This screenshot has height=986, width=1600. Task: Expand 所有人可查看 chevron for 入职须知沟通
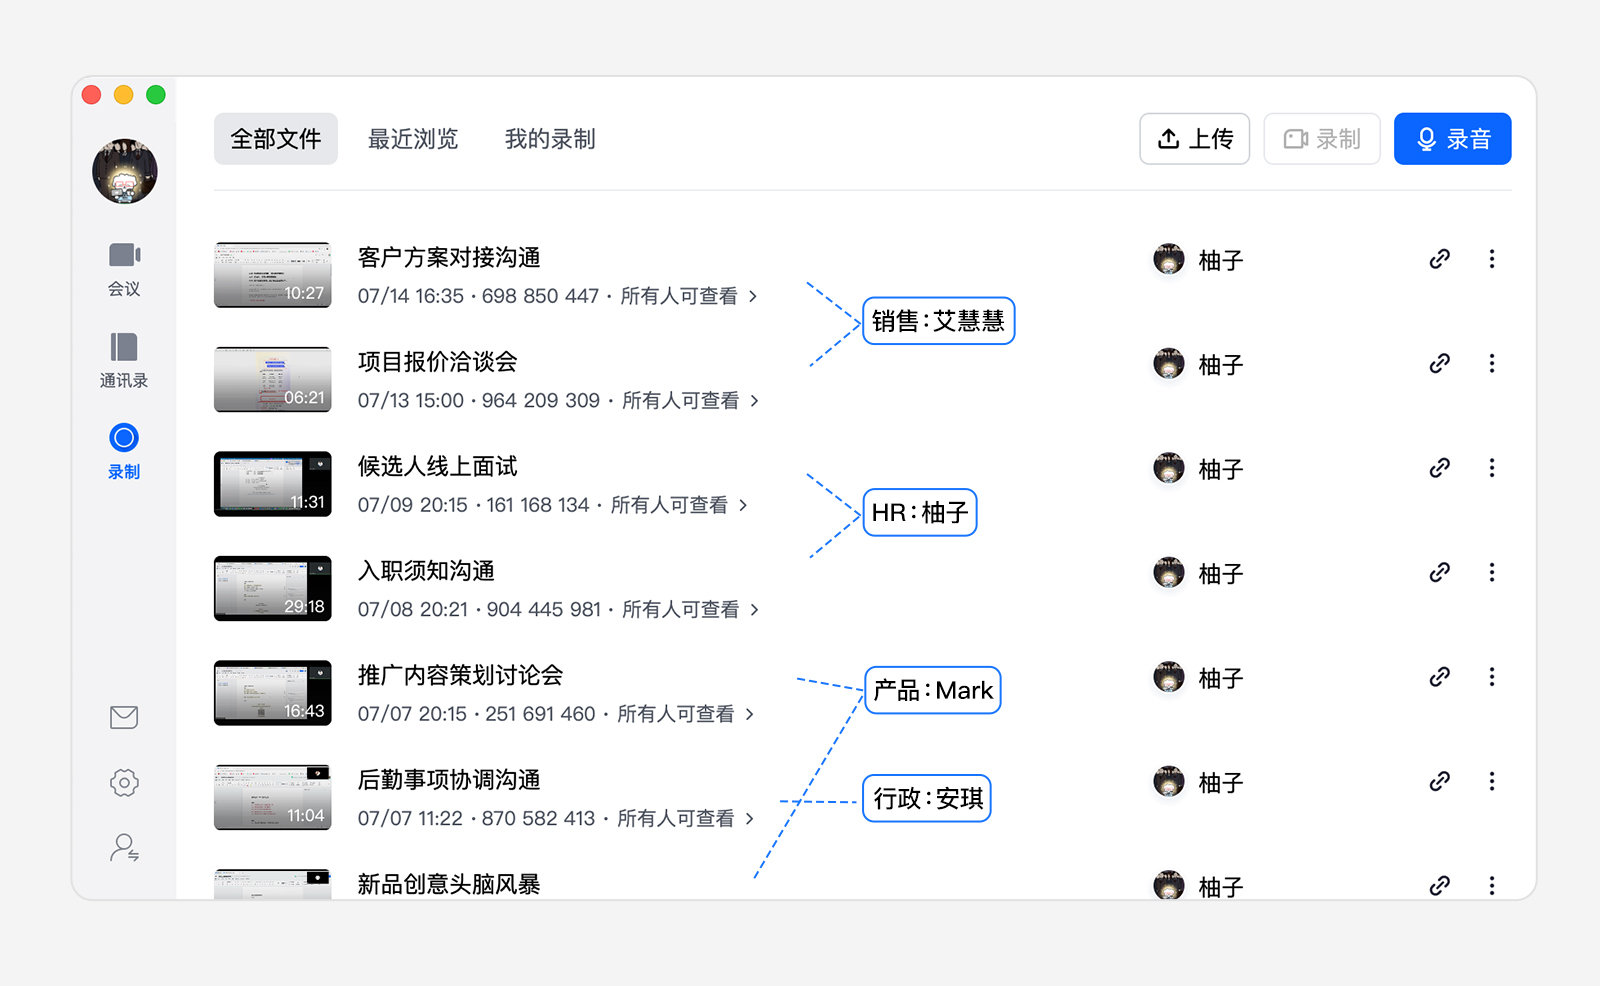coord(755,609)
